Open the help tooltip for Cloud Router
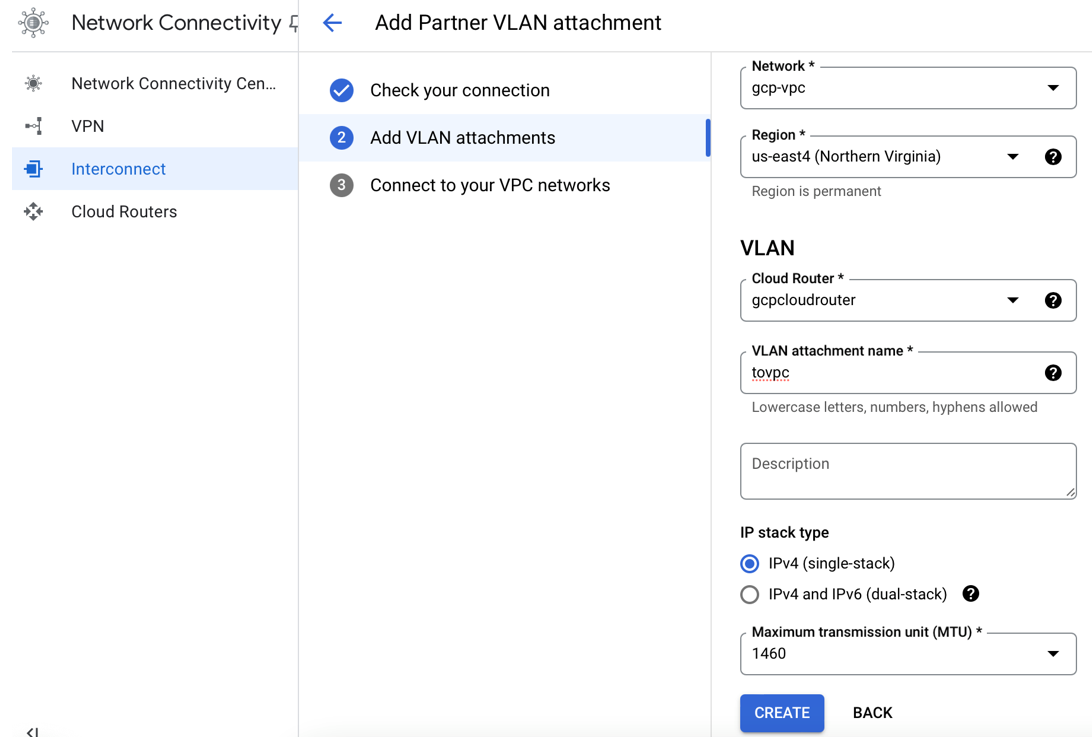Image resolution: width=1092 pixels, height=737 pixels. 1053,300
